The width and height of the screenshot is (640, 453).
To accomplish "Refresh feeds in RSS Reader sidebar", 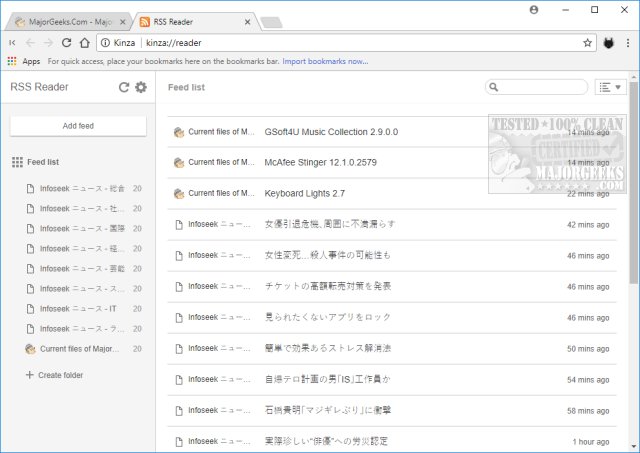I will (124, 87).
